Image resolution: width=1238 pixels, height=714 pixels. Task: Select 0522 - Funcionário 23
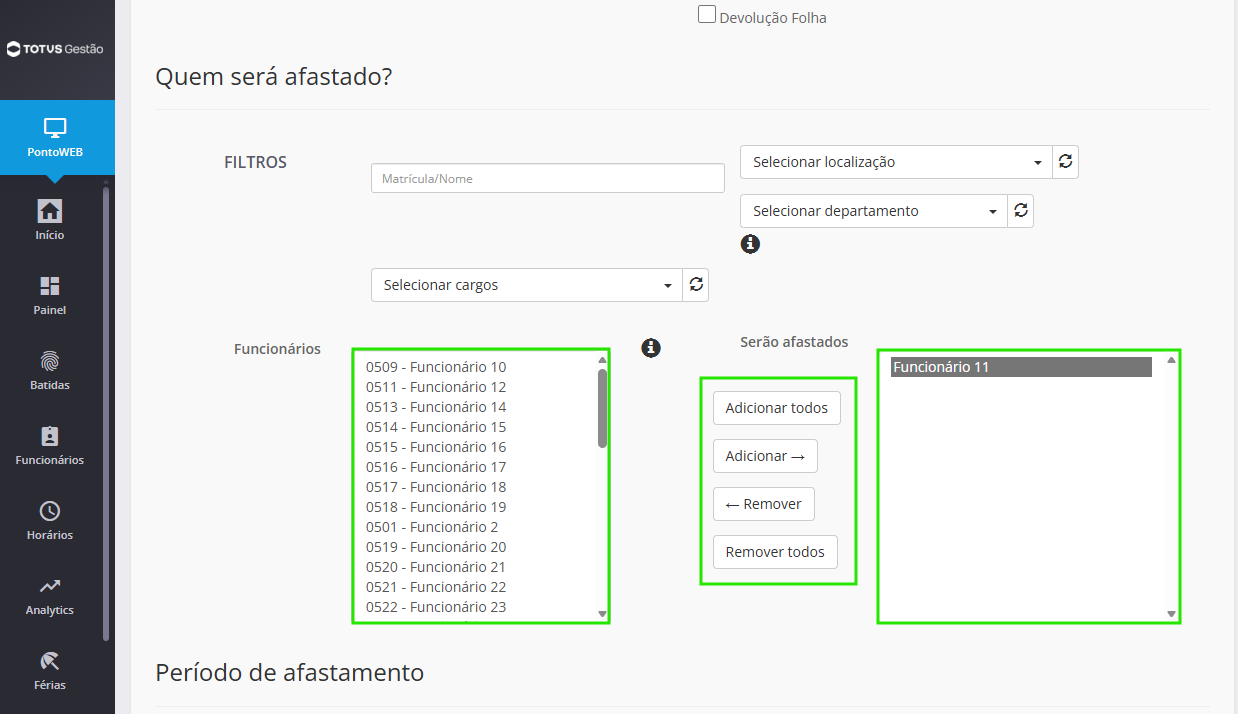(436, 607)
